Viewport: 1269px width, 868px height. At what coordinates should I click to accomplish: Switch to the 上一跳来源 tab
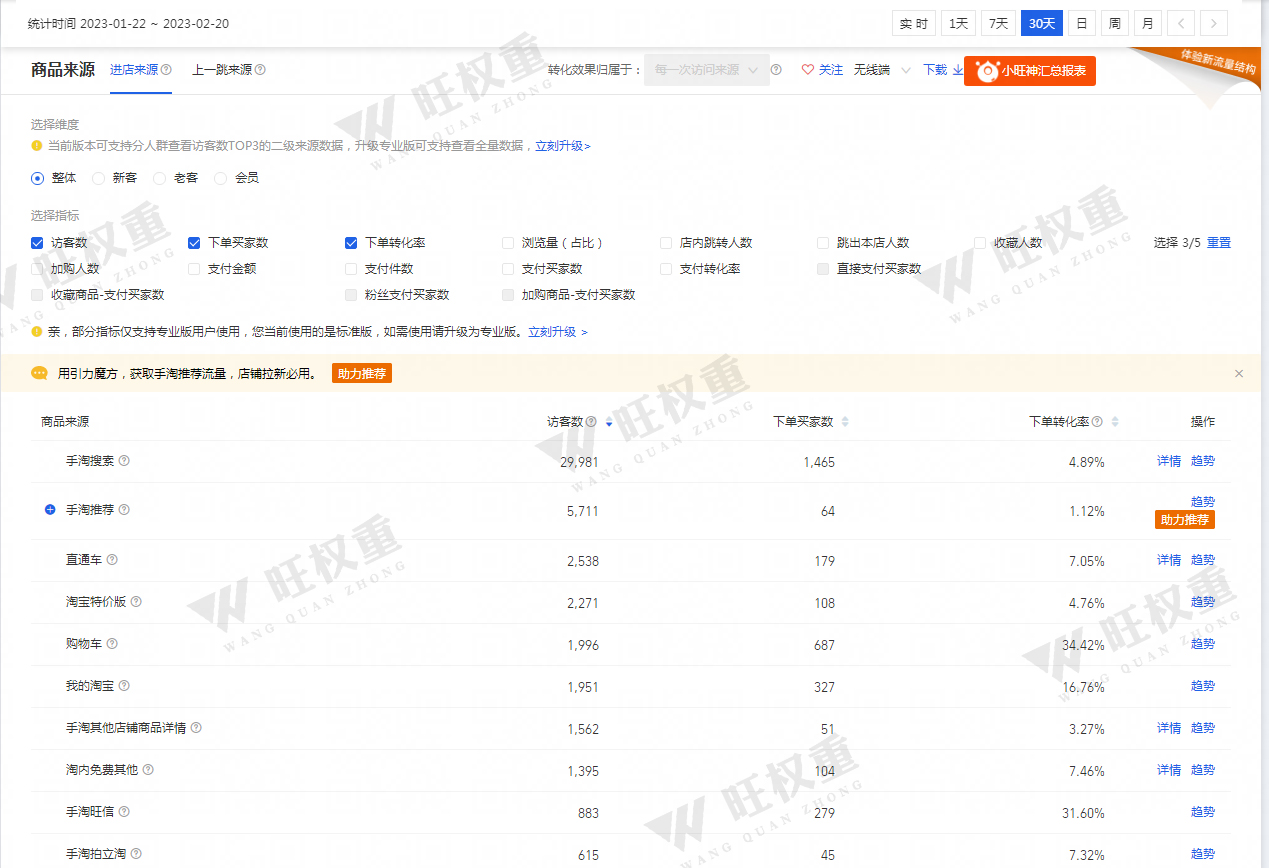pos(222,70)
